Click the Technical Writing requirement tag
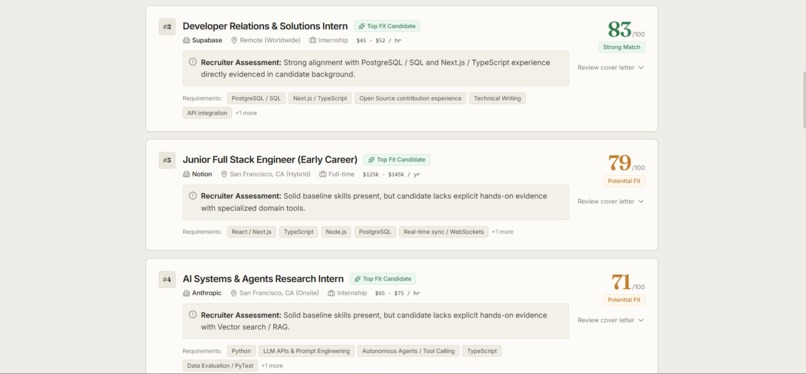The width and height of the screenshot is (806, 374). 497,98
